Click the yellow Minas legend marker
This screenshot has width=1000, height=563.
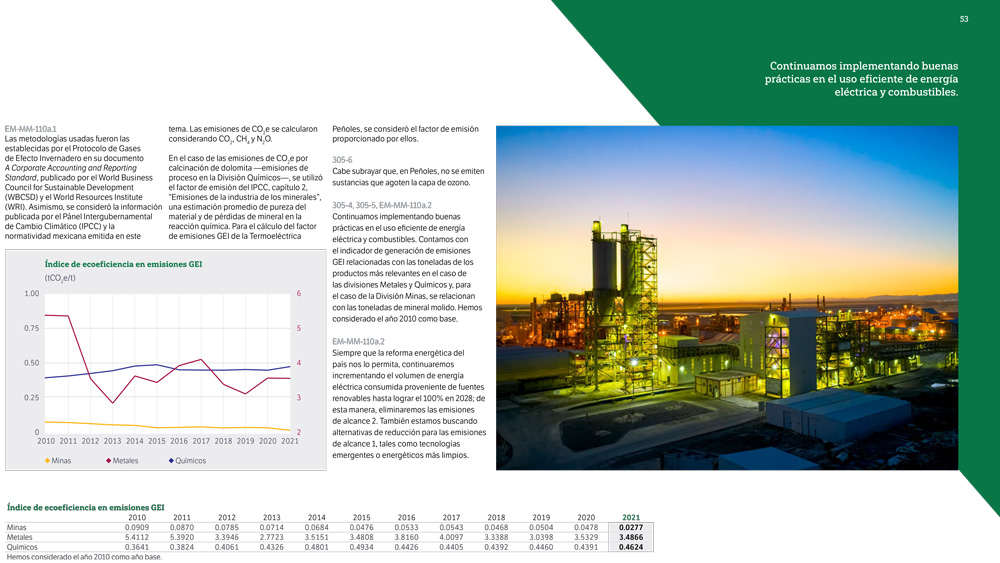pos(47,460)
